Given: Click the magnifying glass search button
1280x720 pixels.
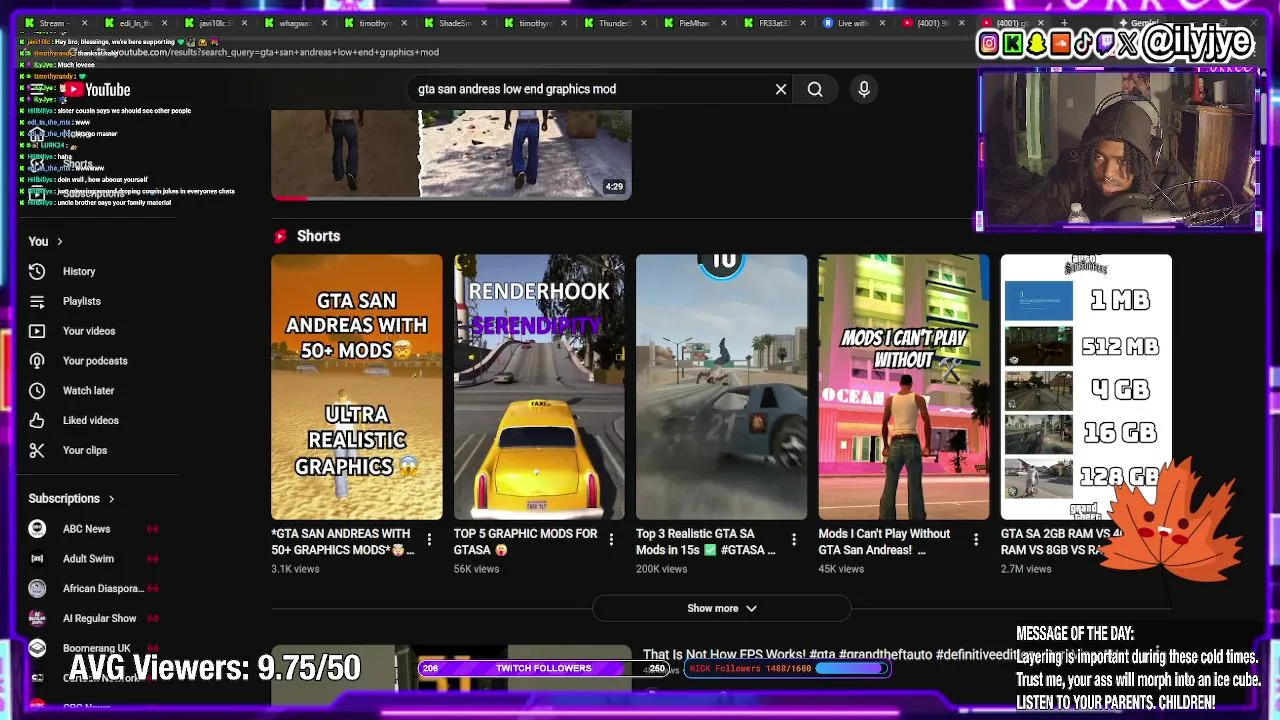Looking at the screenshot, I should coord(815,89).
